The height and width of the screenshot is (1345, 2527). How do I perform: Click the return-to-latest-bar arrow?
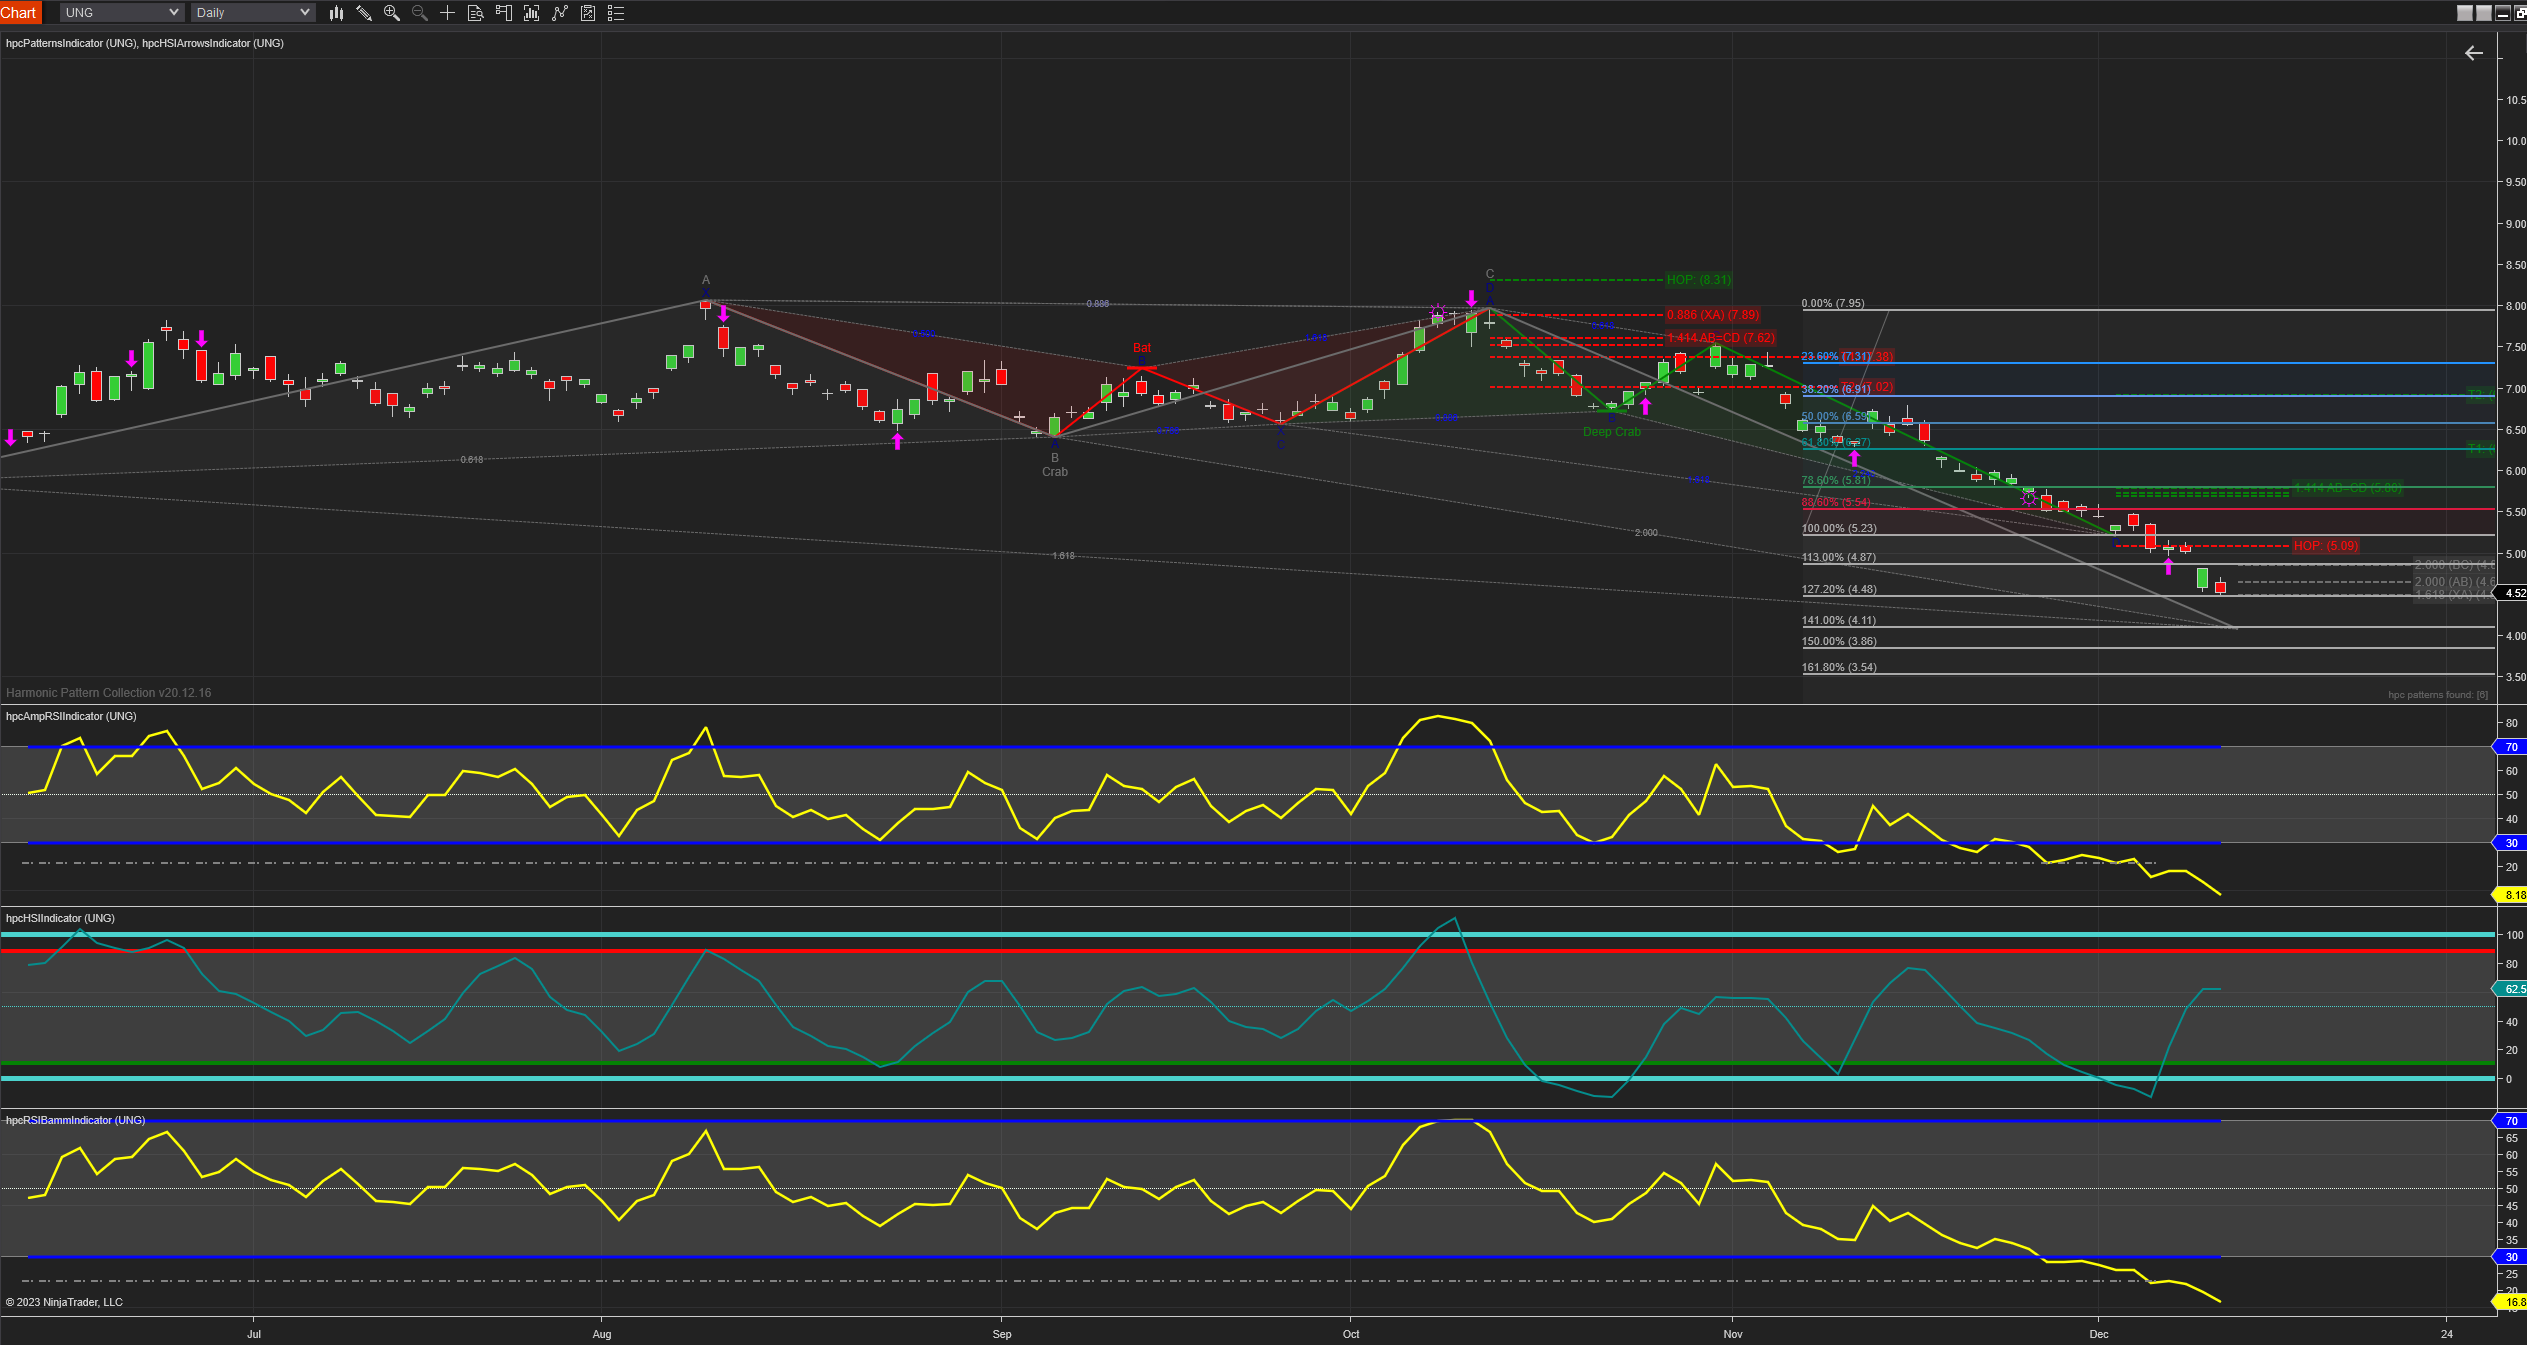2474,53
